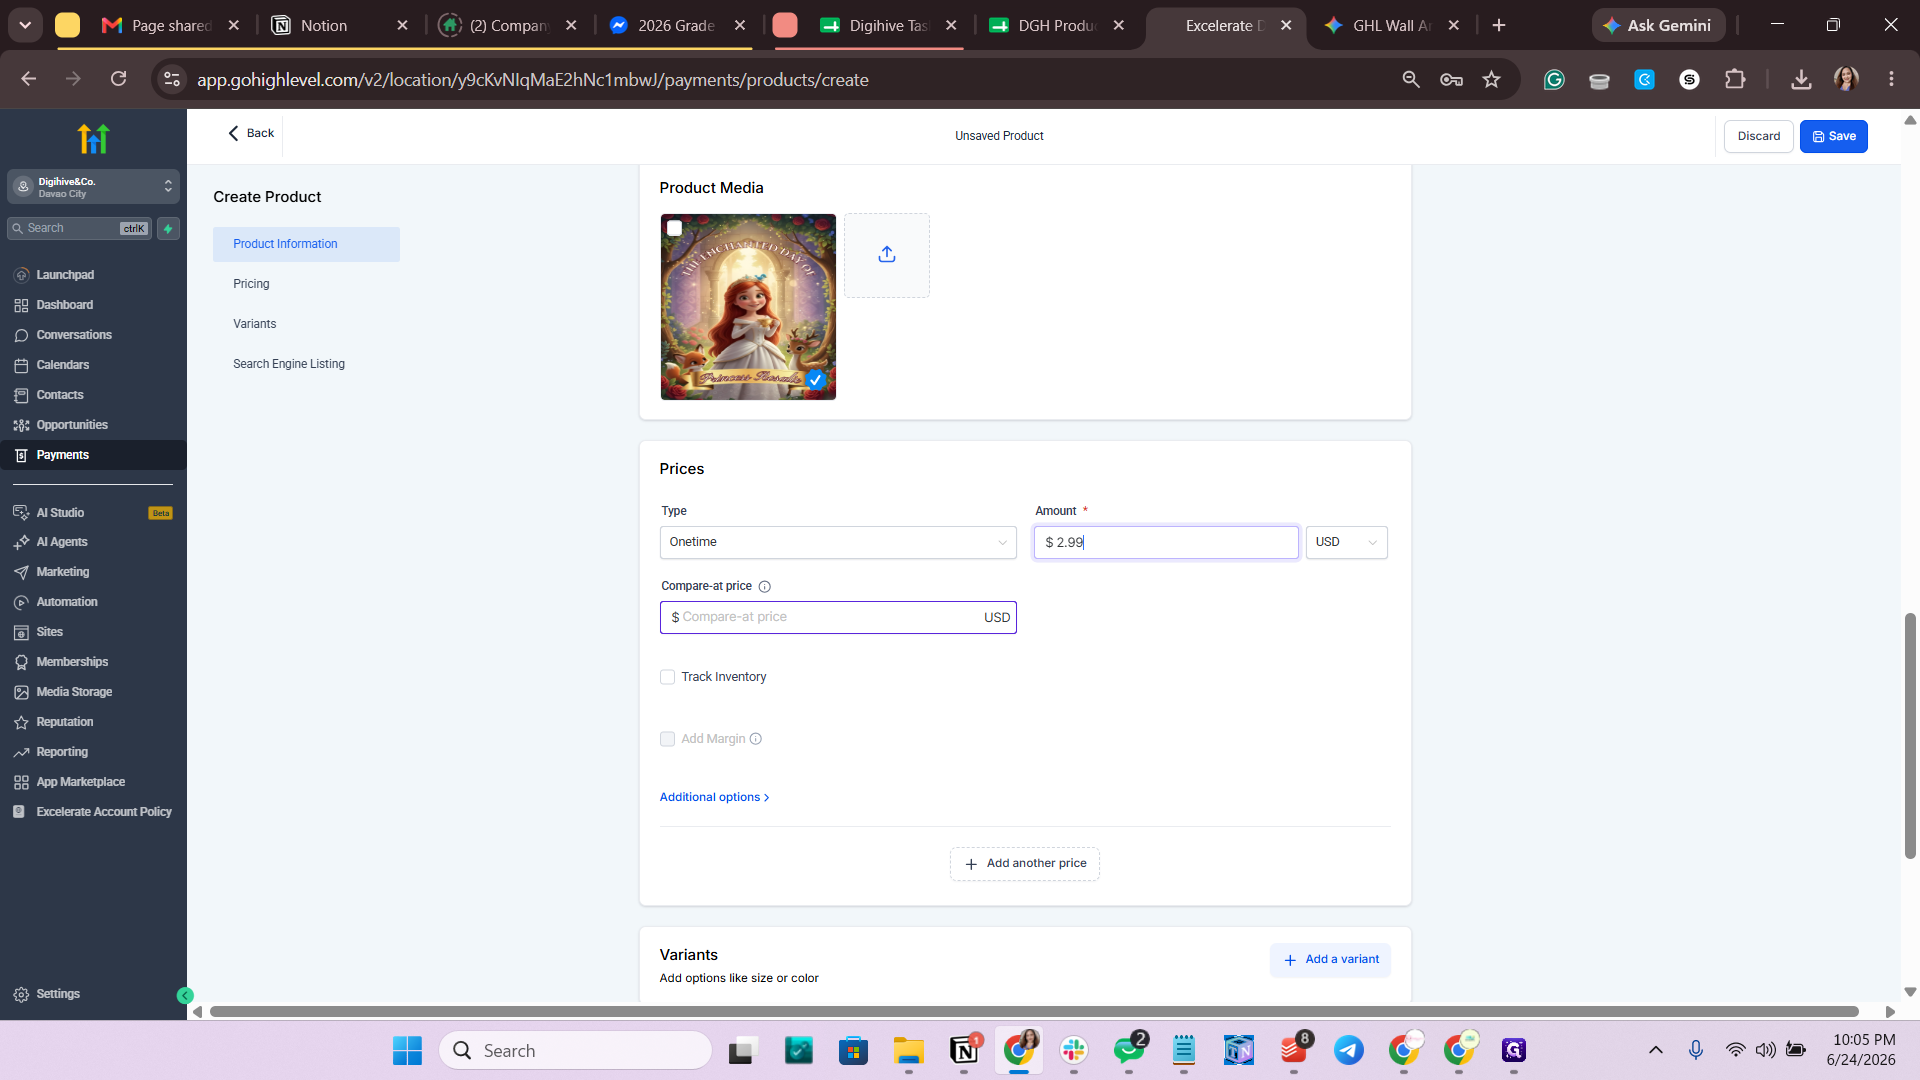Collapse the sidebar with the green arrow

point(185,995)
